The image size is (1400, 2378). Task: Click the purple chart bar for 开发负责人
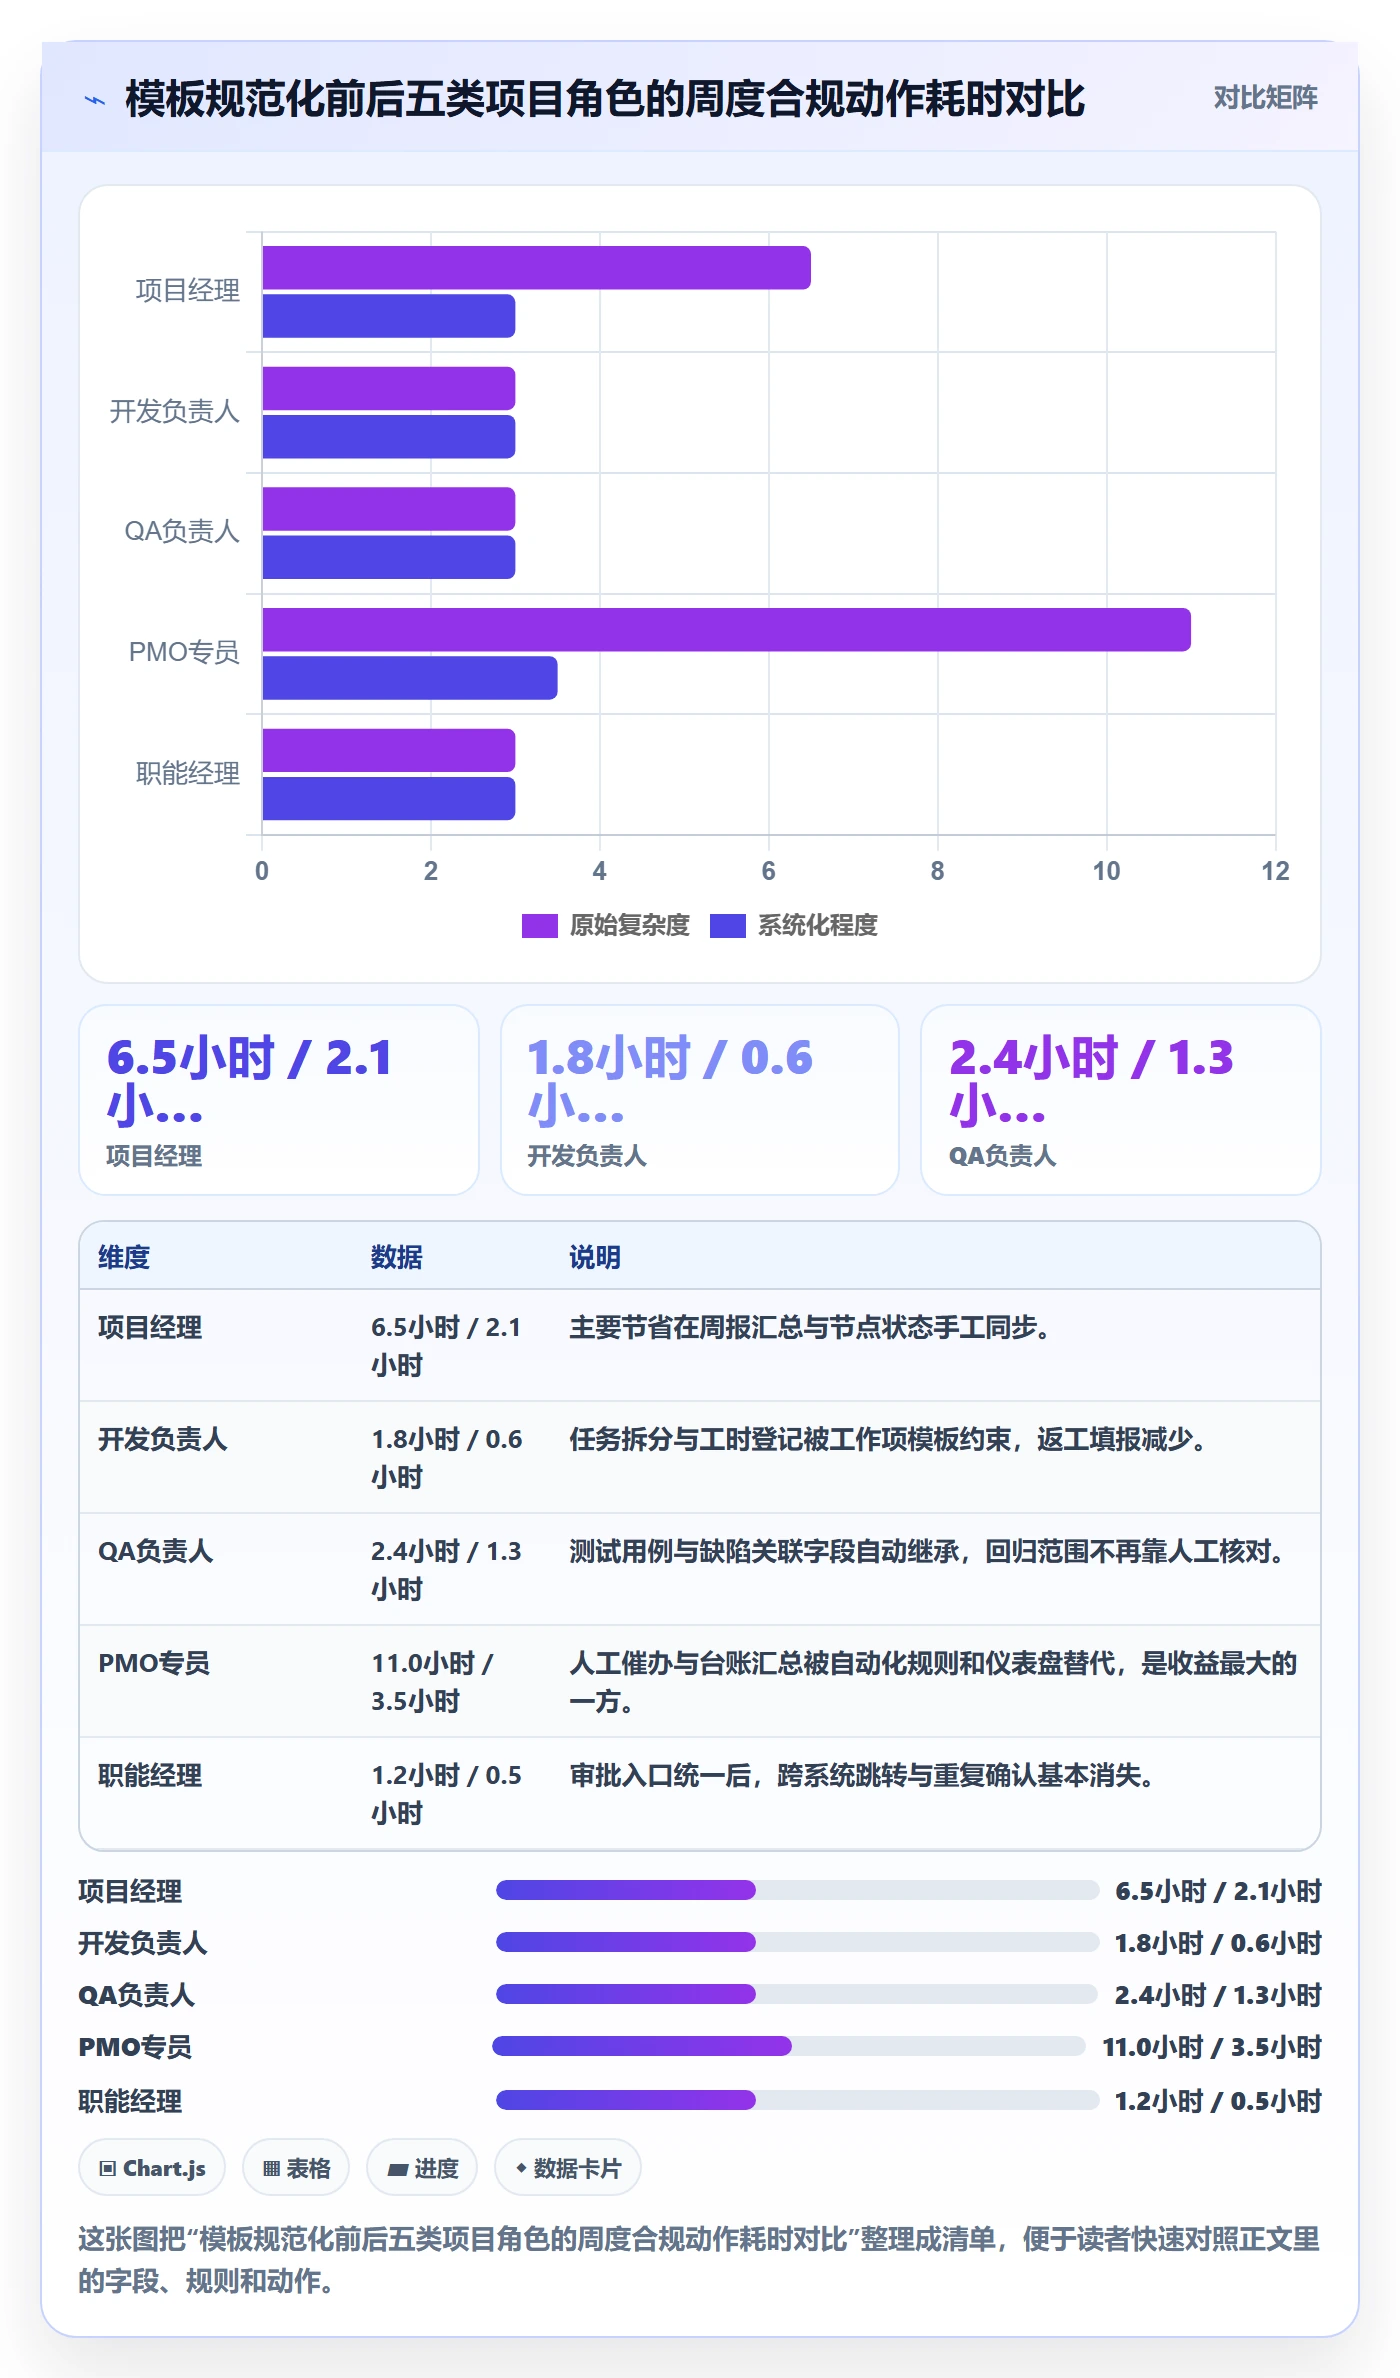389,389
